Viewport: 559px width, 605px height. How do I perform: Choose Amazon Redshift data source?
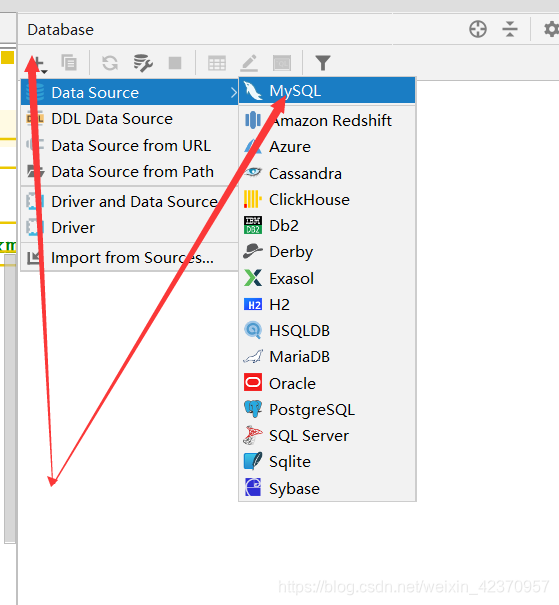327,120
